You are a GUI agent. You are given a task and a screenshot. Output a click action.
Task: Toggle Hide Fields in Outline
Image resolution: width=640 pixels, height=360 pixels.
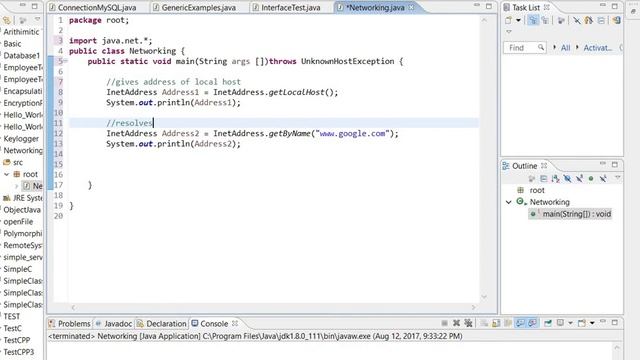pyautogui.click(x=567, y=178)
